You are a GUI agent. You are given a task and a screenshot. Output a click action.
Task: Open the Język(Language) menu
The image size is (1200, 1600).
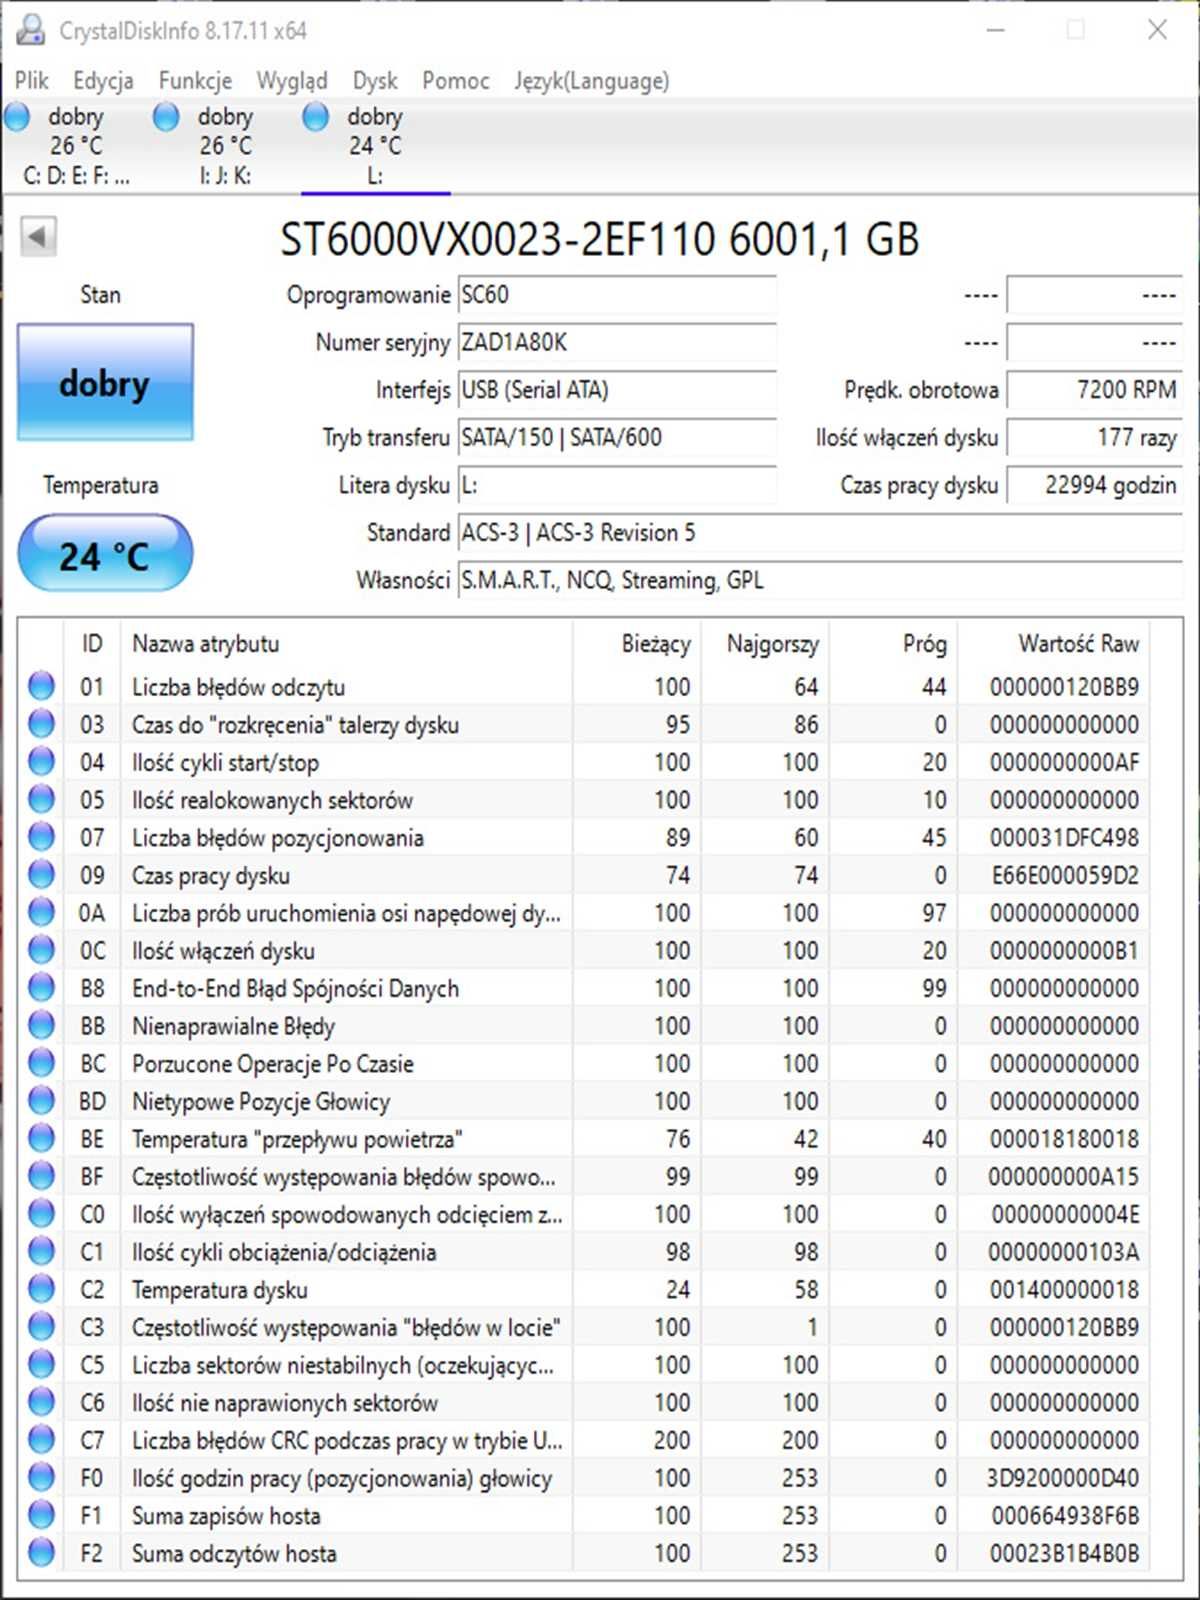pyautogui.click(x=592, y=80)
